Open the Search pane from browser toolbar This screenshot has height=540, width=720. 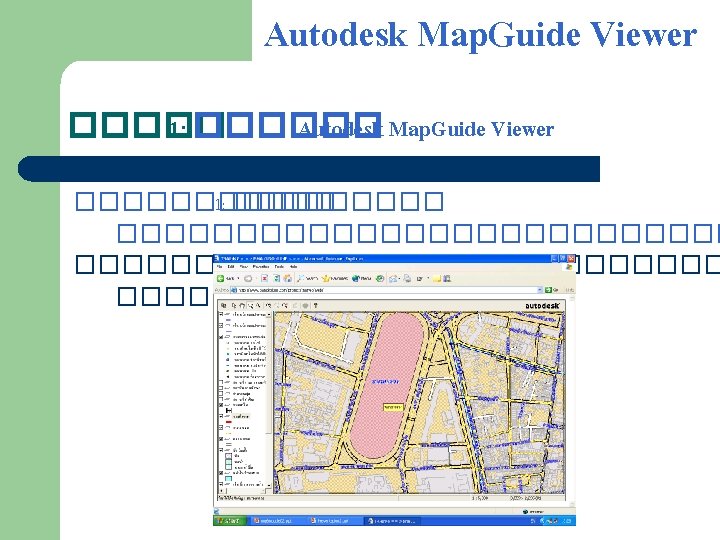[x=308, y=278]
